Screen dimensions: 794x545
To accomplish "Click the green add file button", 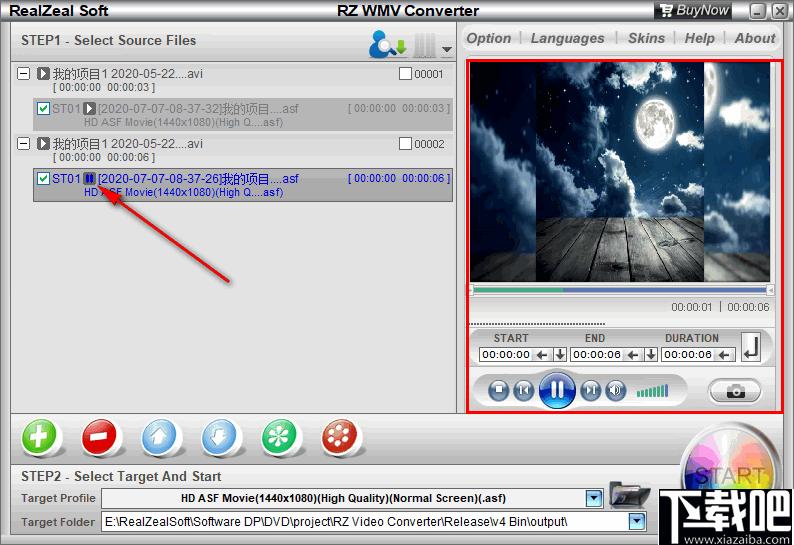I will point(40,436).
